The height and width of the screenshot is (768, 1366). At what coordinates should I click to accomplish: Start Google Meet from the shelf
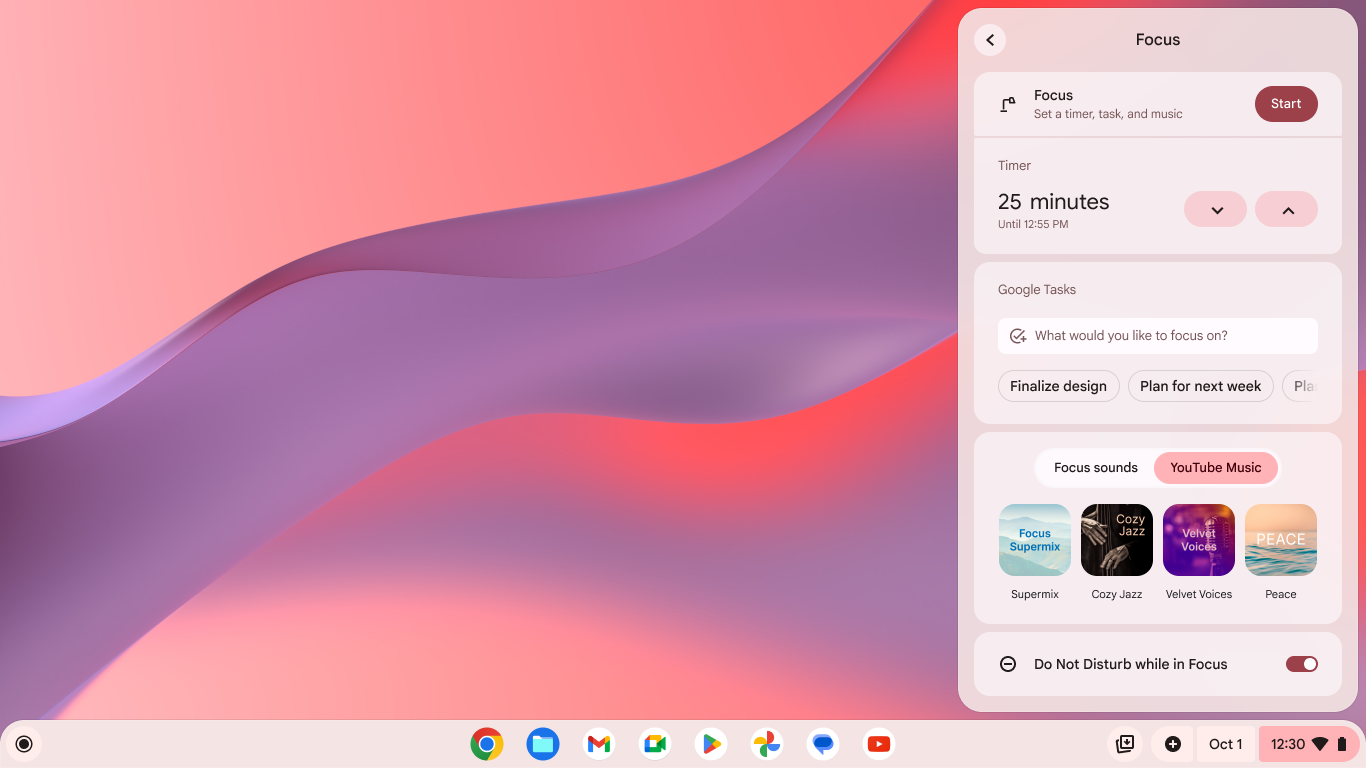tap(654, 744)
